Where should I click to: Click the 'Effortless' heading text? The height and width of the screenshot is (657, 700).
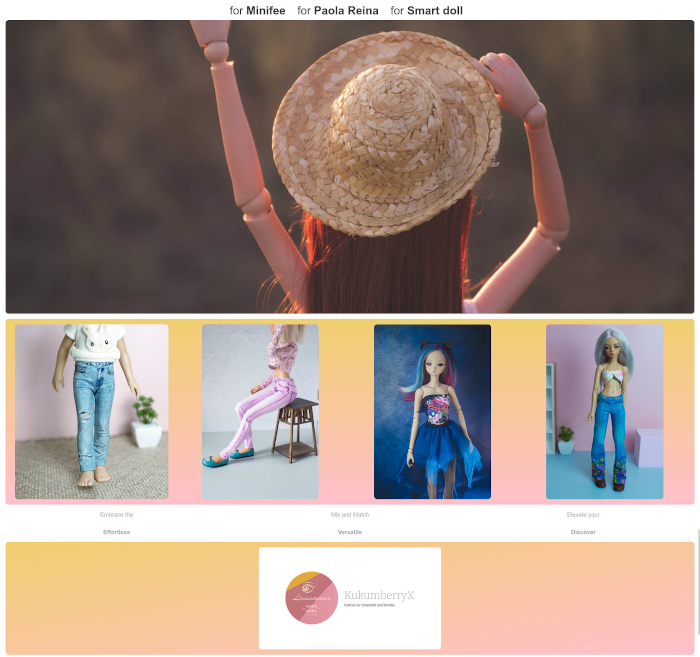click(117, 532)
